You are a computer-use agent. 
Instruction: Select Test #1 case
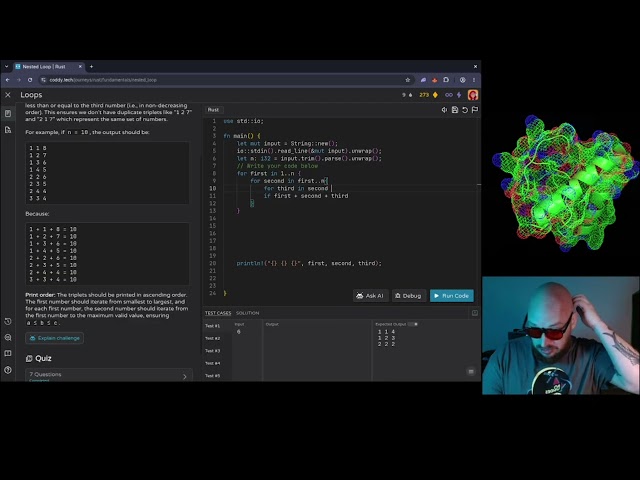[x=212, y=326]
